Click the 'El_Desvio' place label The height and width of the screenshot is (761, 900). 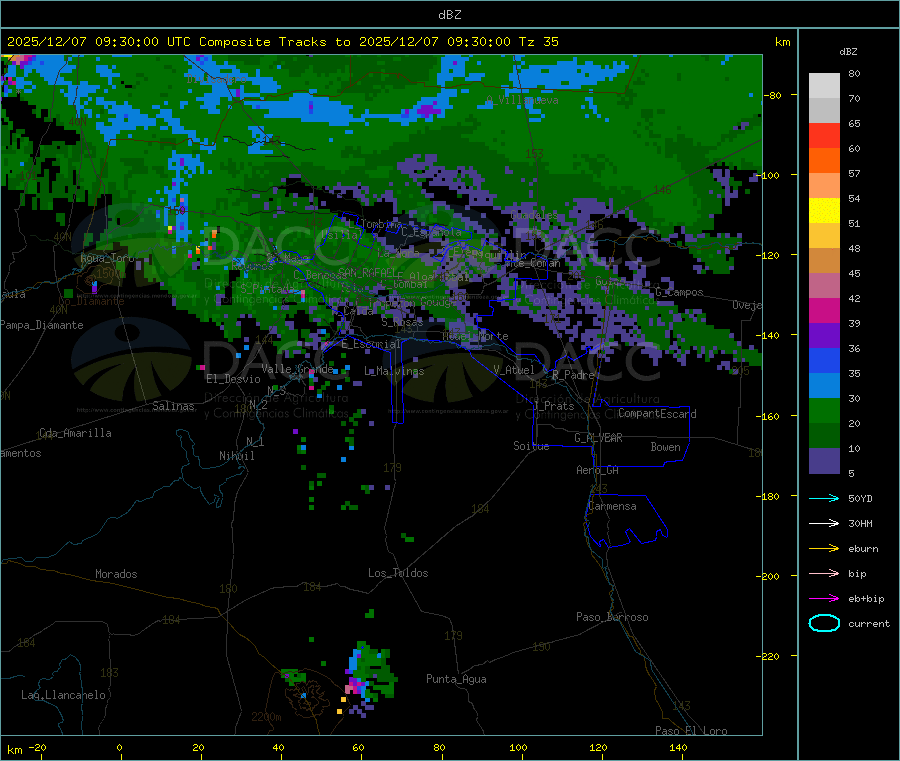233,379
